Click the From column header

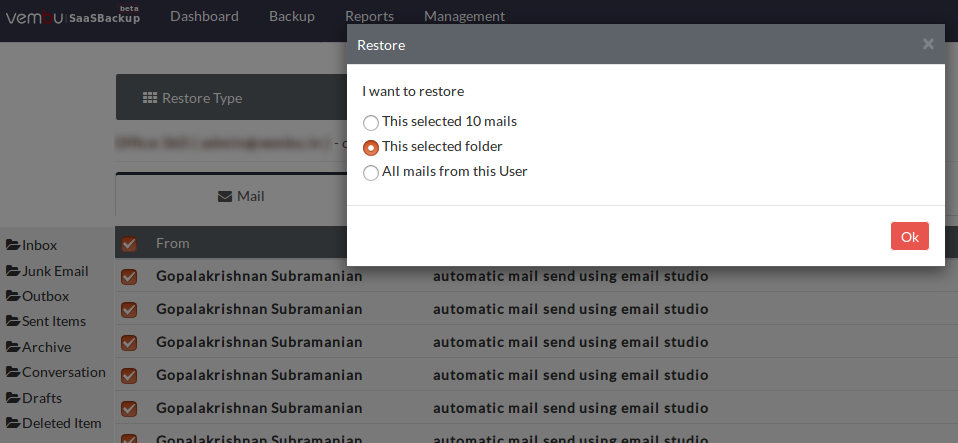[172, 243]
